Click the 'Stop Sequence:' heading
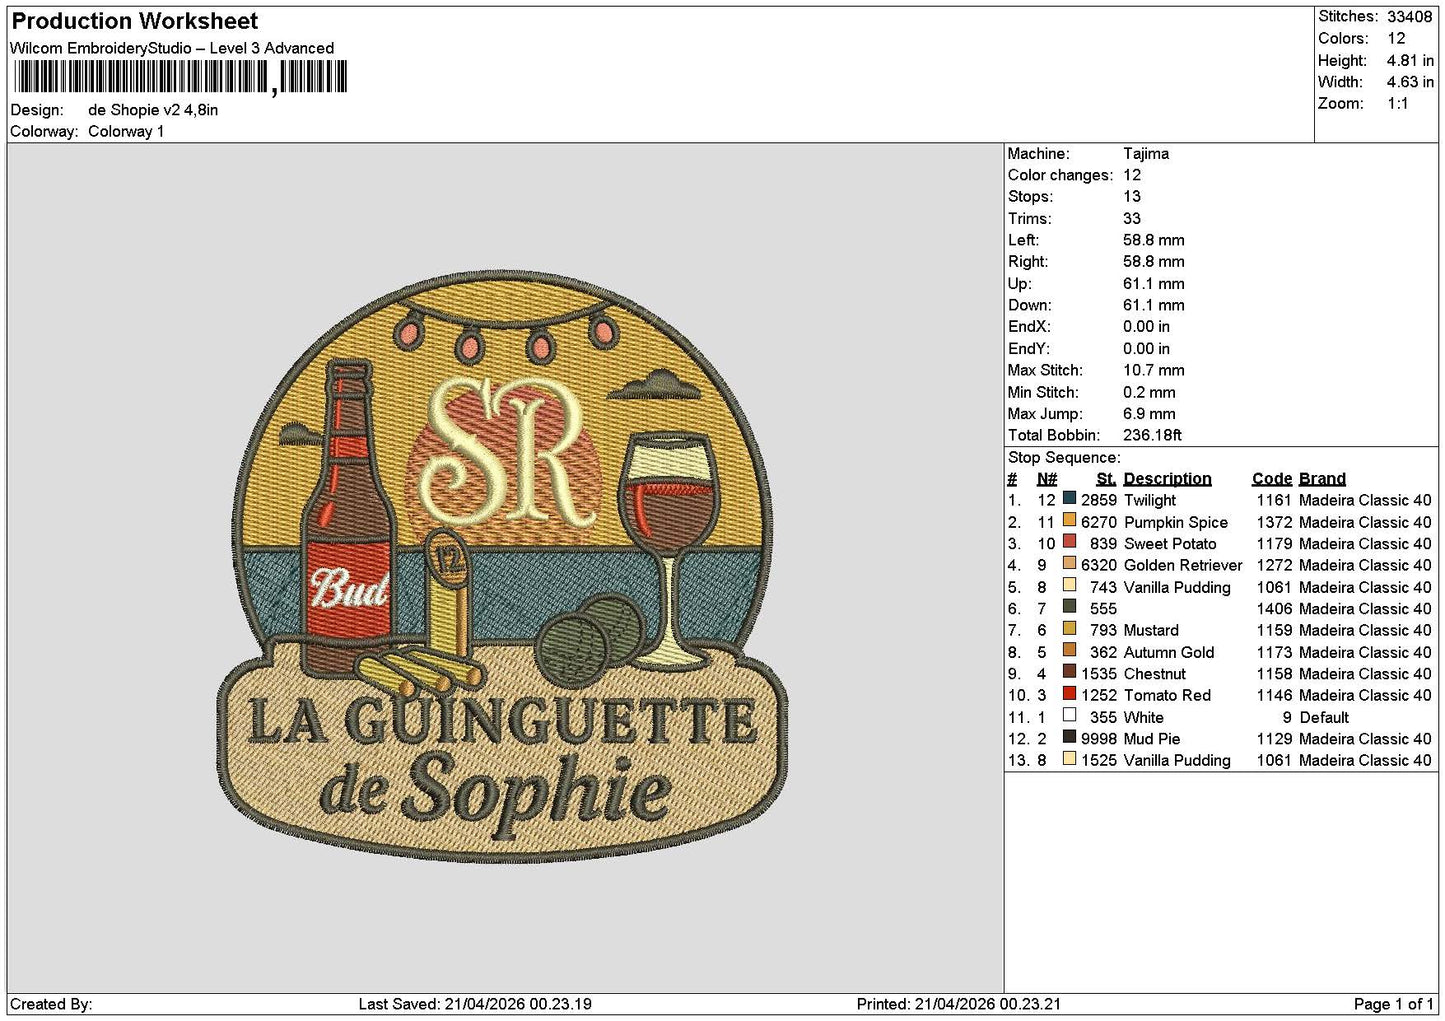 coord(1064,457)
